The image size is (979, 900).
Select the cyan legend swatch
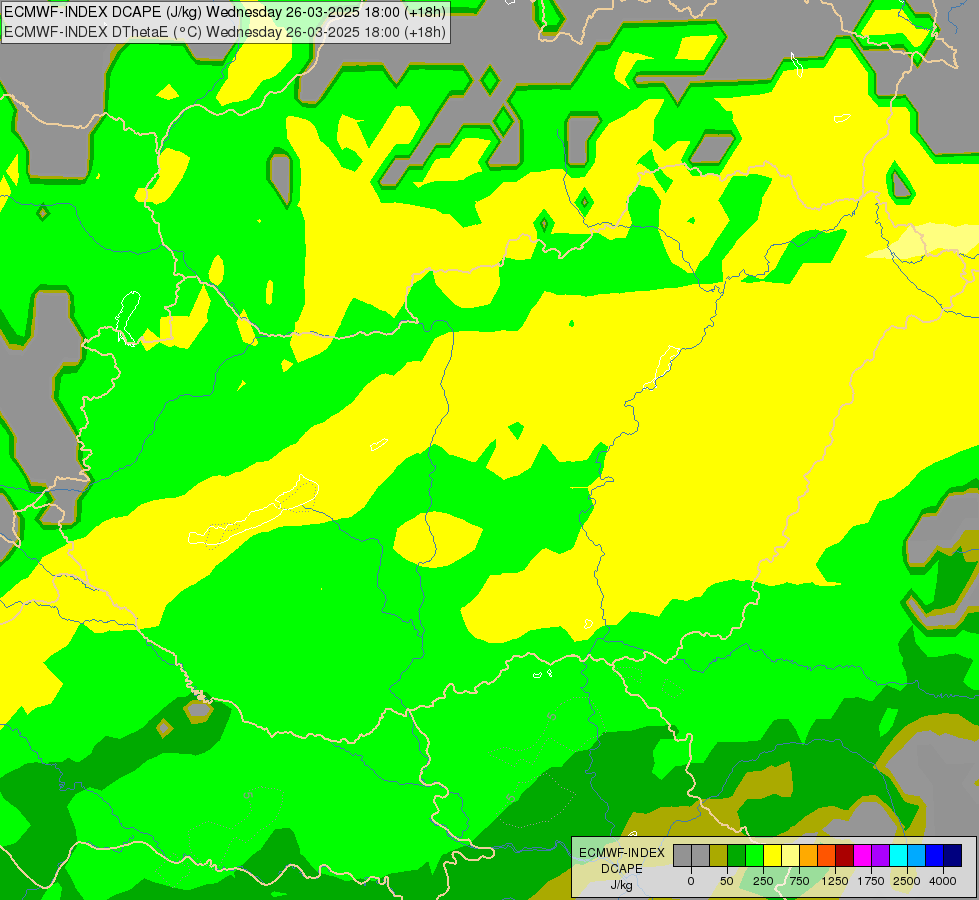[898, 855]
